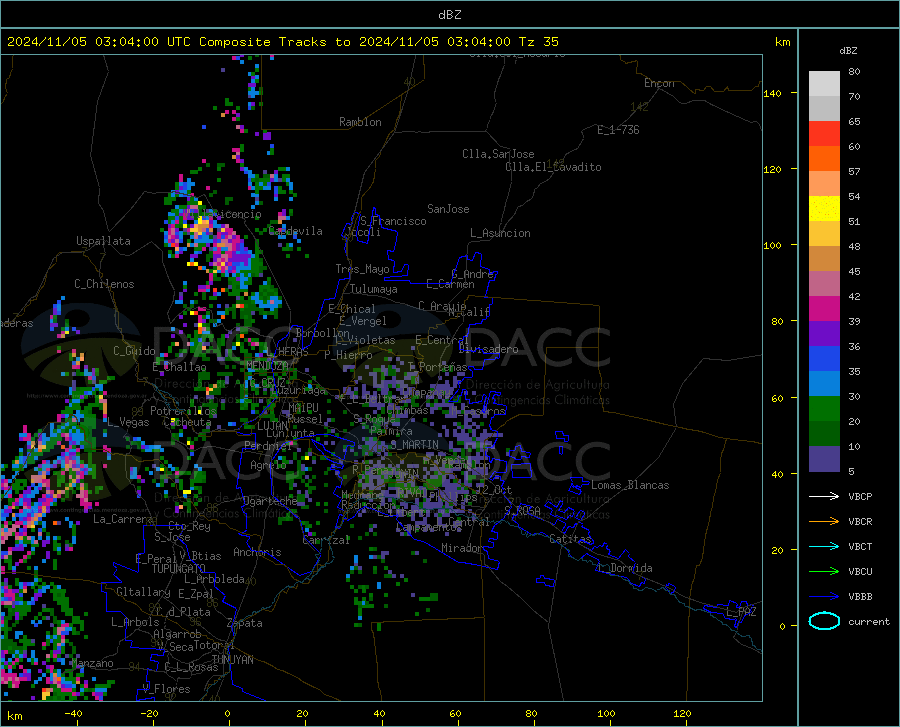Image resolution: width=900 pixels, height=727 pixels.
Task: Click the slate 5-10 dBZ color swatch
Action: (x=824, y=459)
